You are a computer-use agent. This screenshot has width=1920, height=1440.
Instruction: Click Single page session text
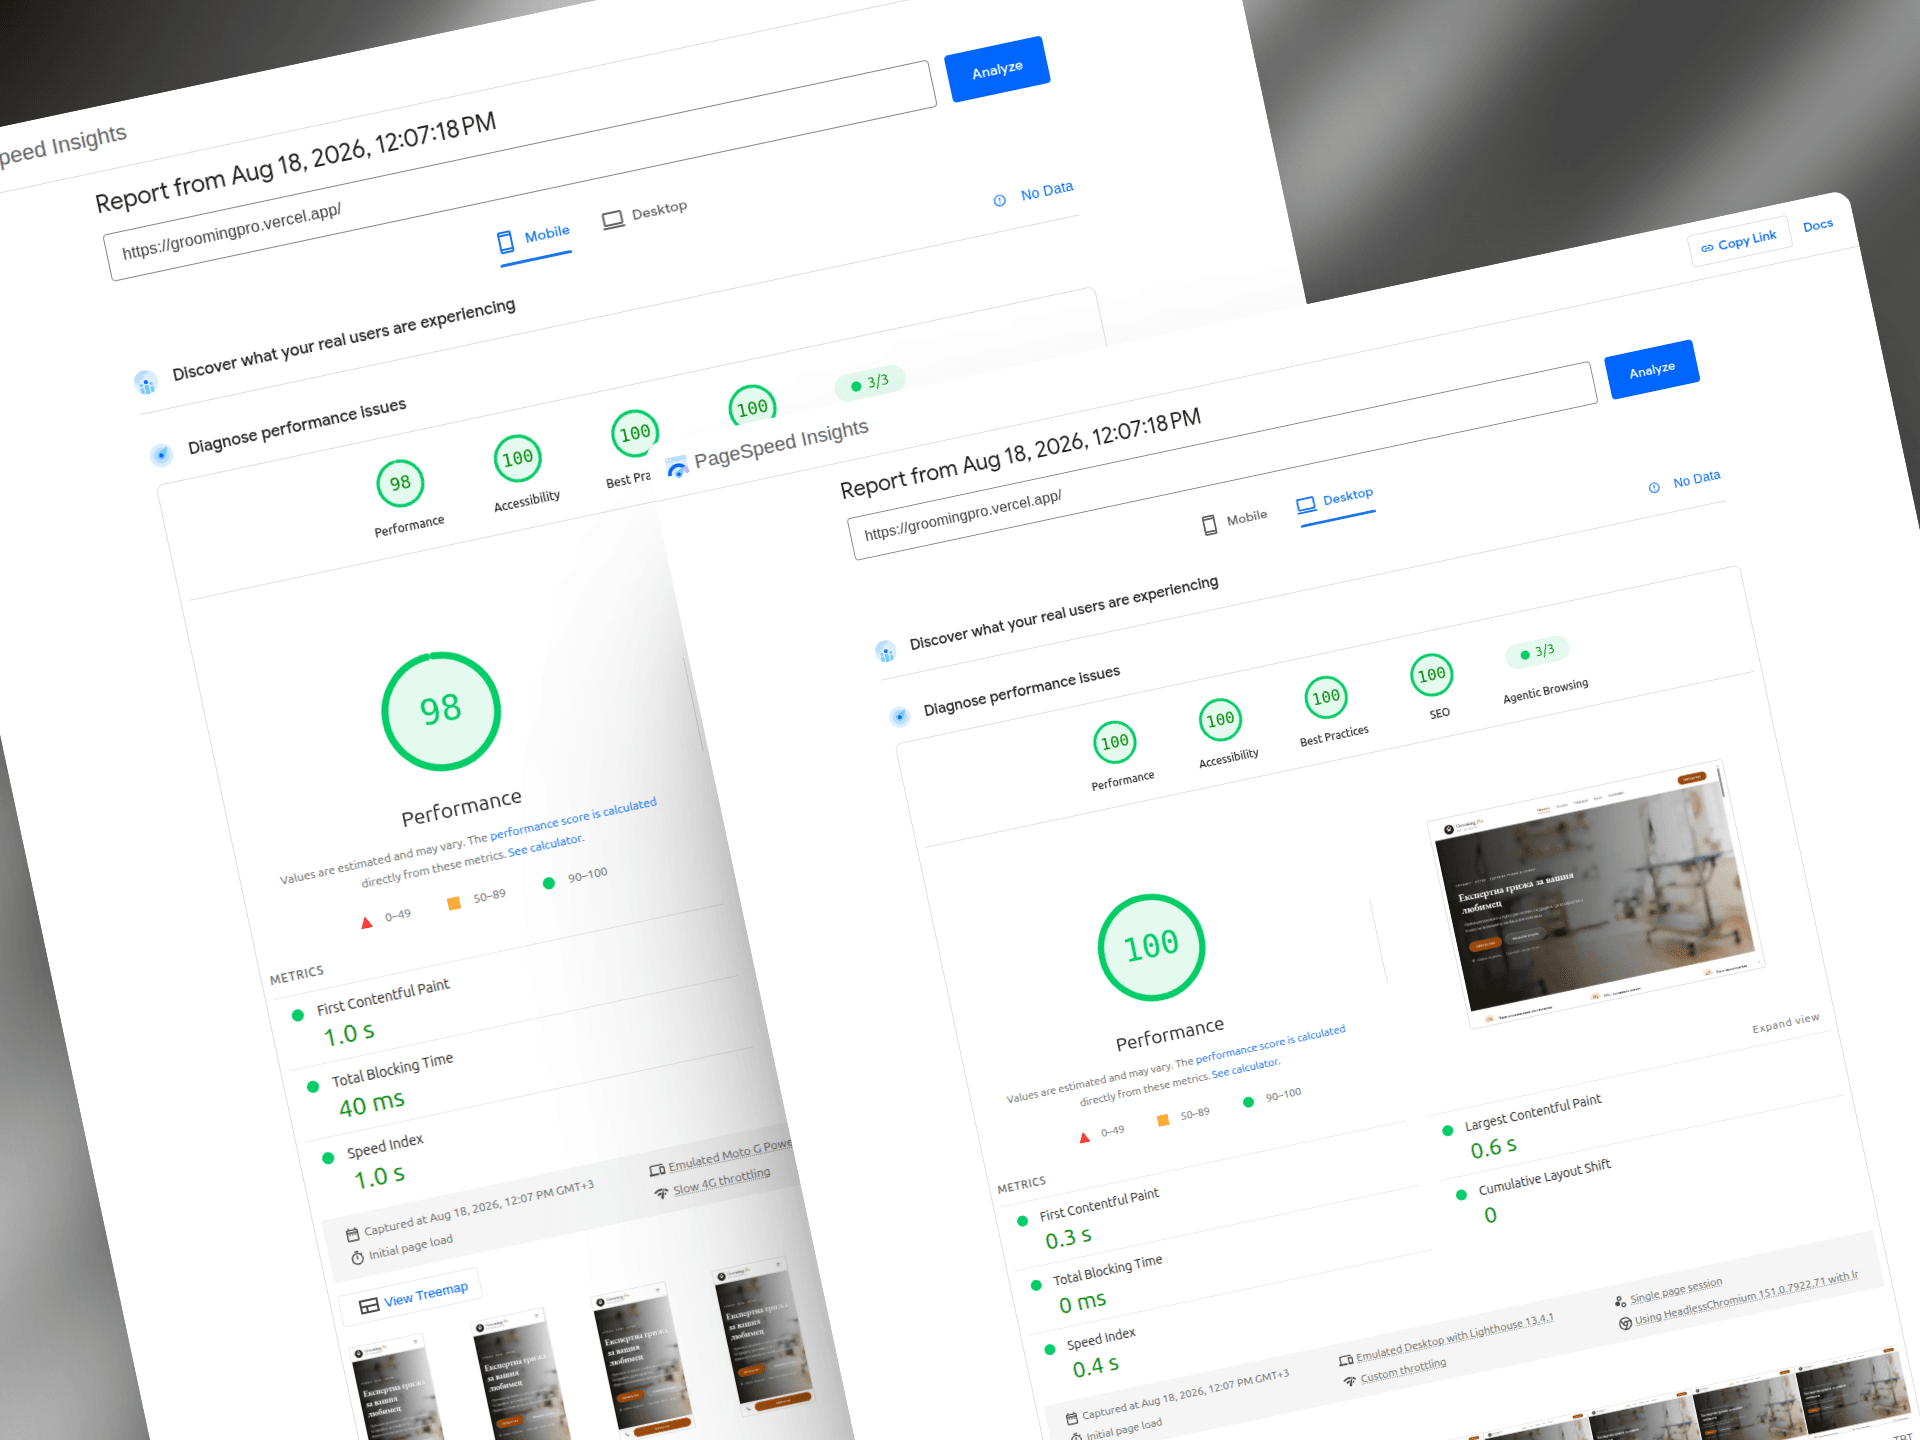point(1676,1290)
